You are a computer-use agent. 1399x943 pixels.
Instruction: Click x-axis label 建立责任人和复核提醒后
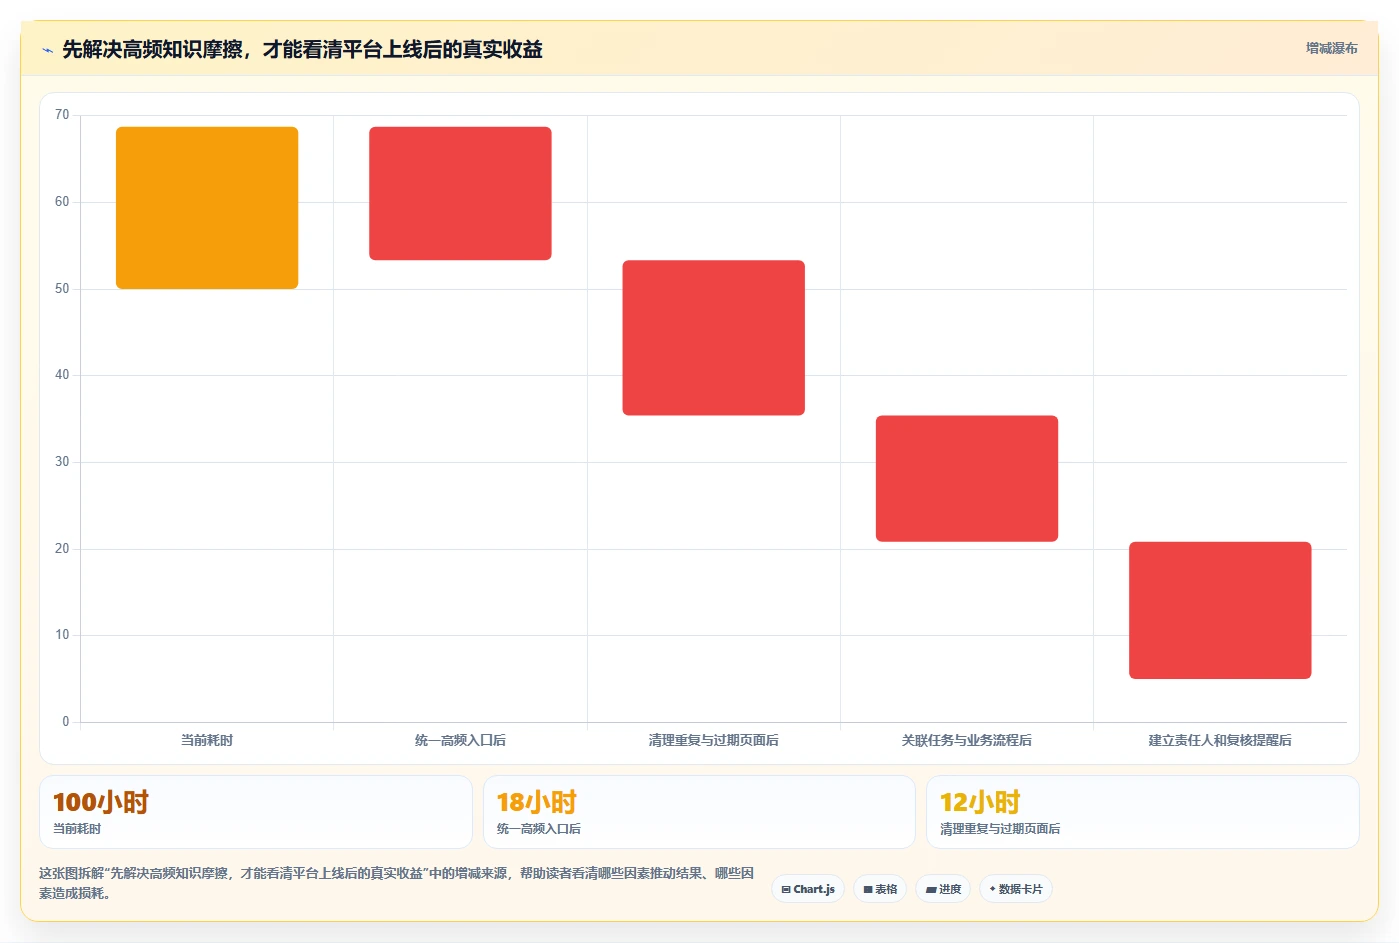(1220, 740)
